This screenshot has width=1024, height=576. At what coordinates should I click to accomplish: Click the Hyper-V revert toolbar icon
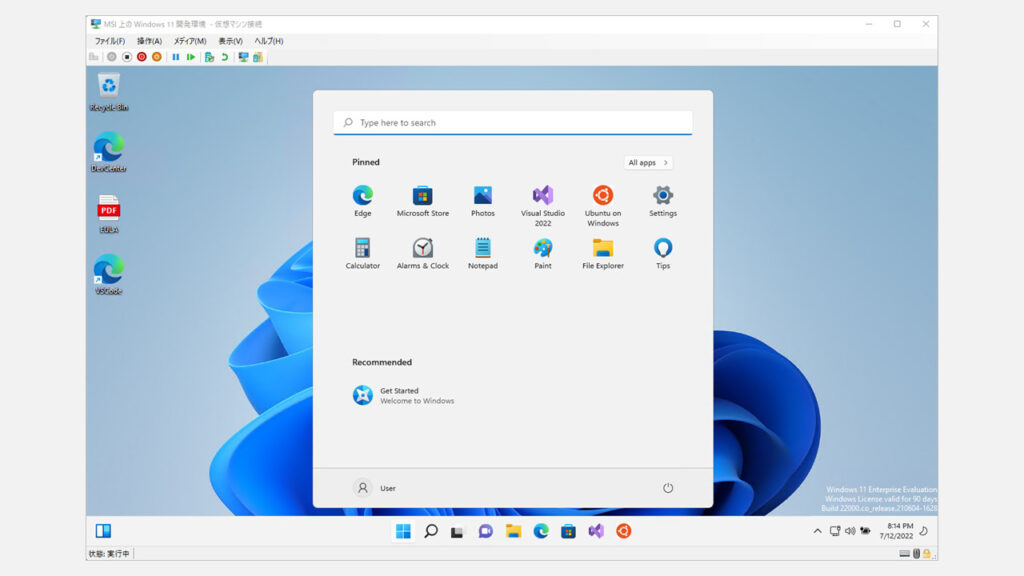[x=225, y=57]
